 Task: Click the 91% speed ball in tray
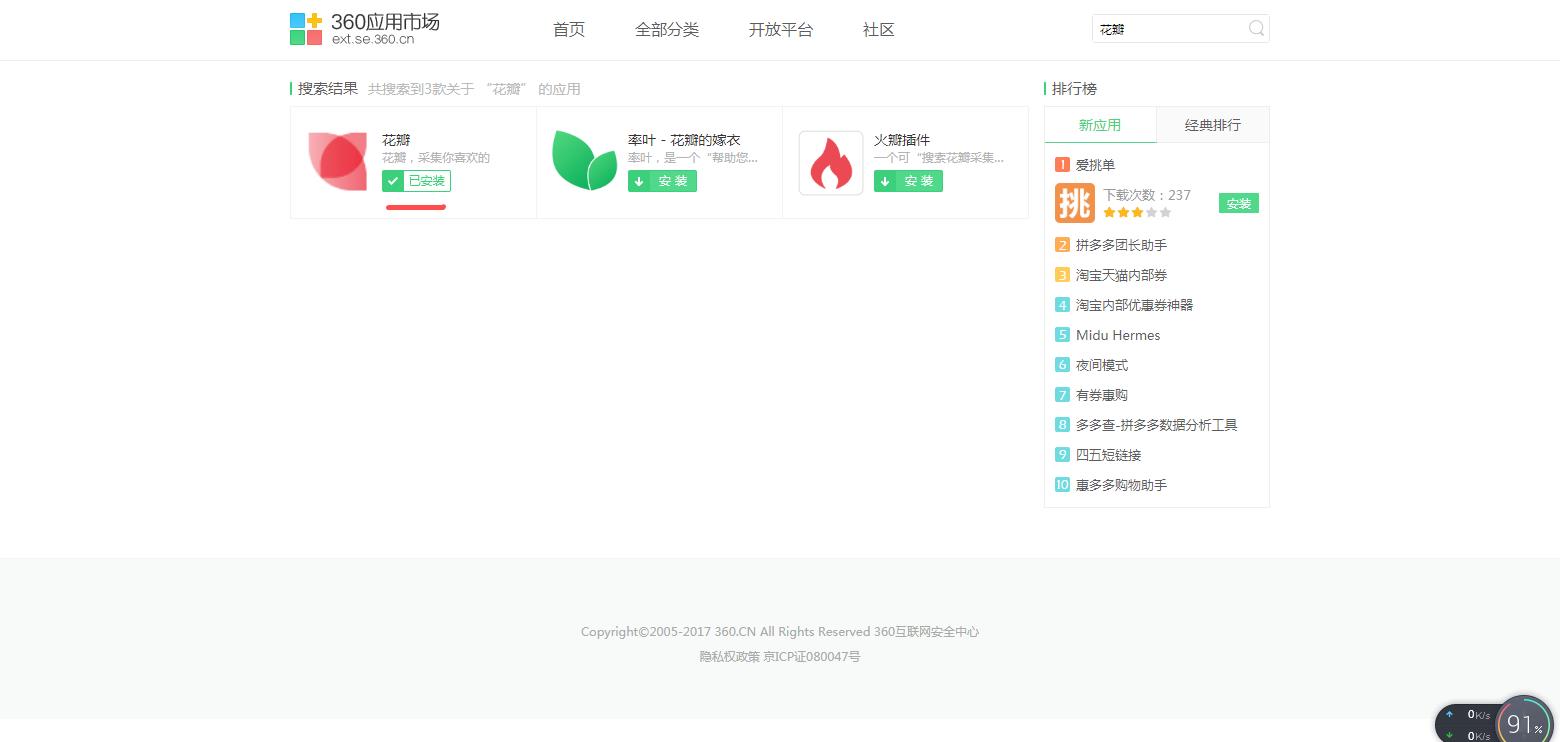tap(1524, 721)
